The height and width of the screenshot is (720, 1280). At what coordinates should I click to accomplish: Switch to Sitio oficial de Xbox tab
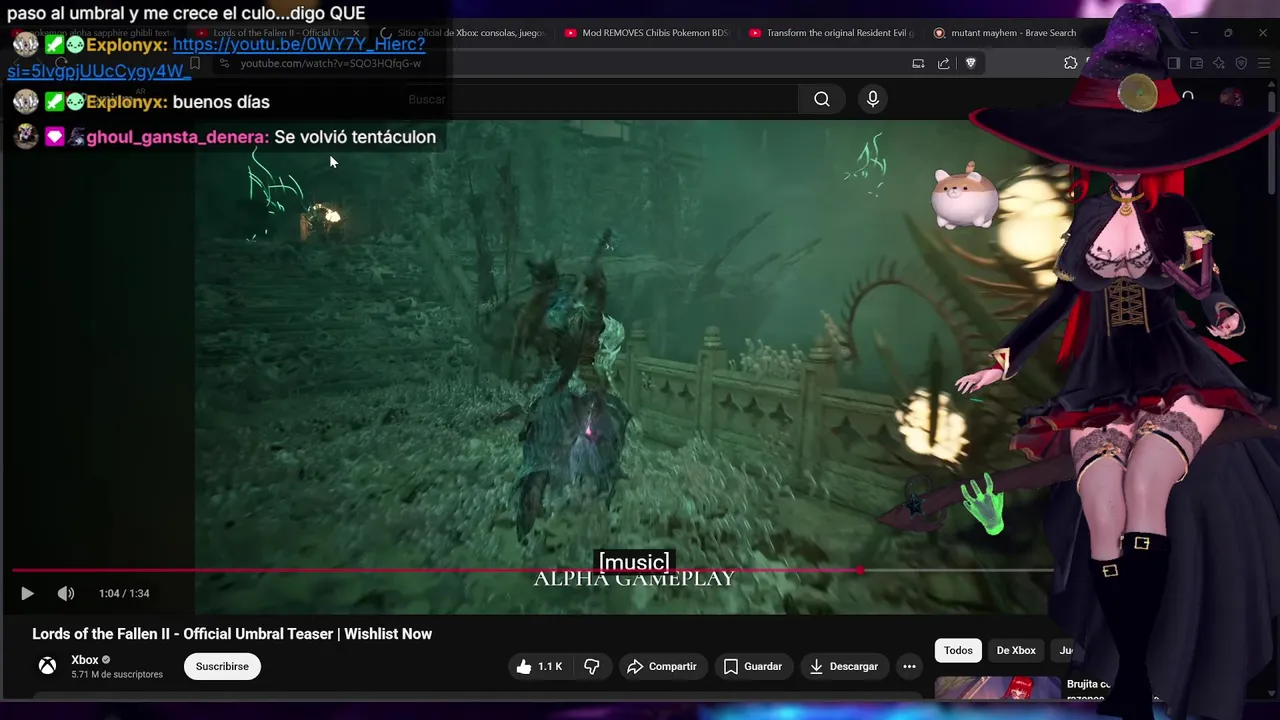point(462,33)
